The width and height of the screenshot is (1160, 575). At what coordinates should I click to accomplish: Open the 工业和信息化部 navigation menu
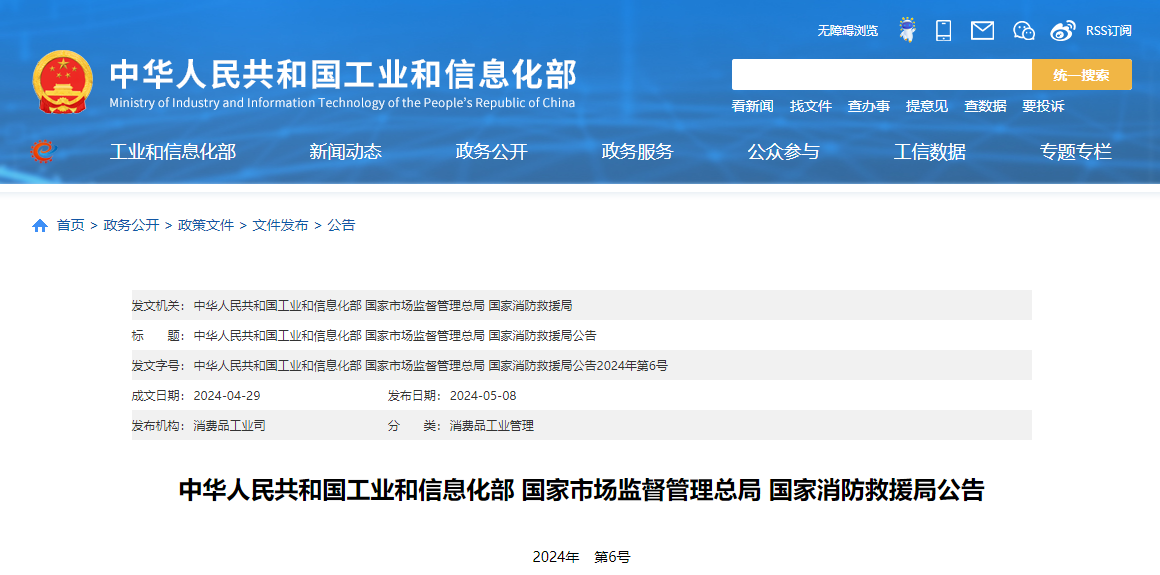172,152
